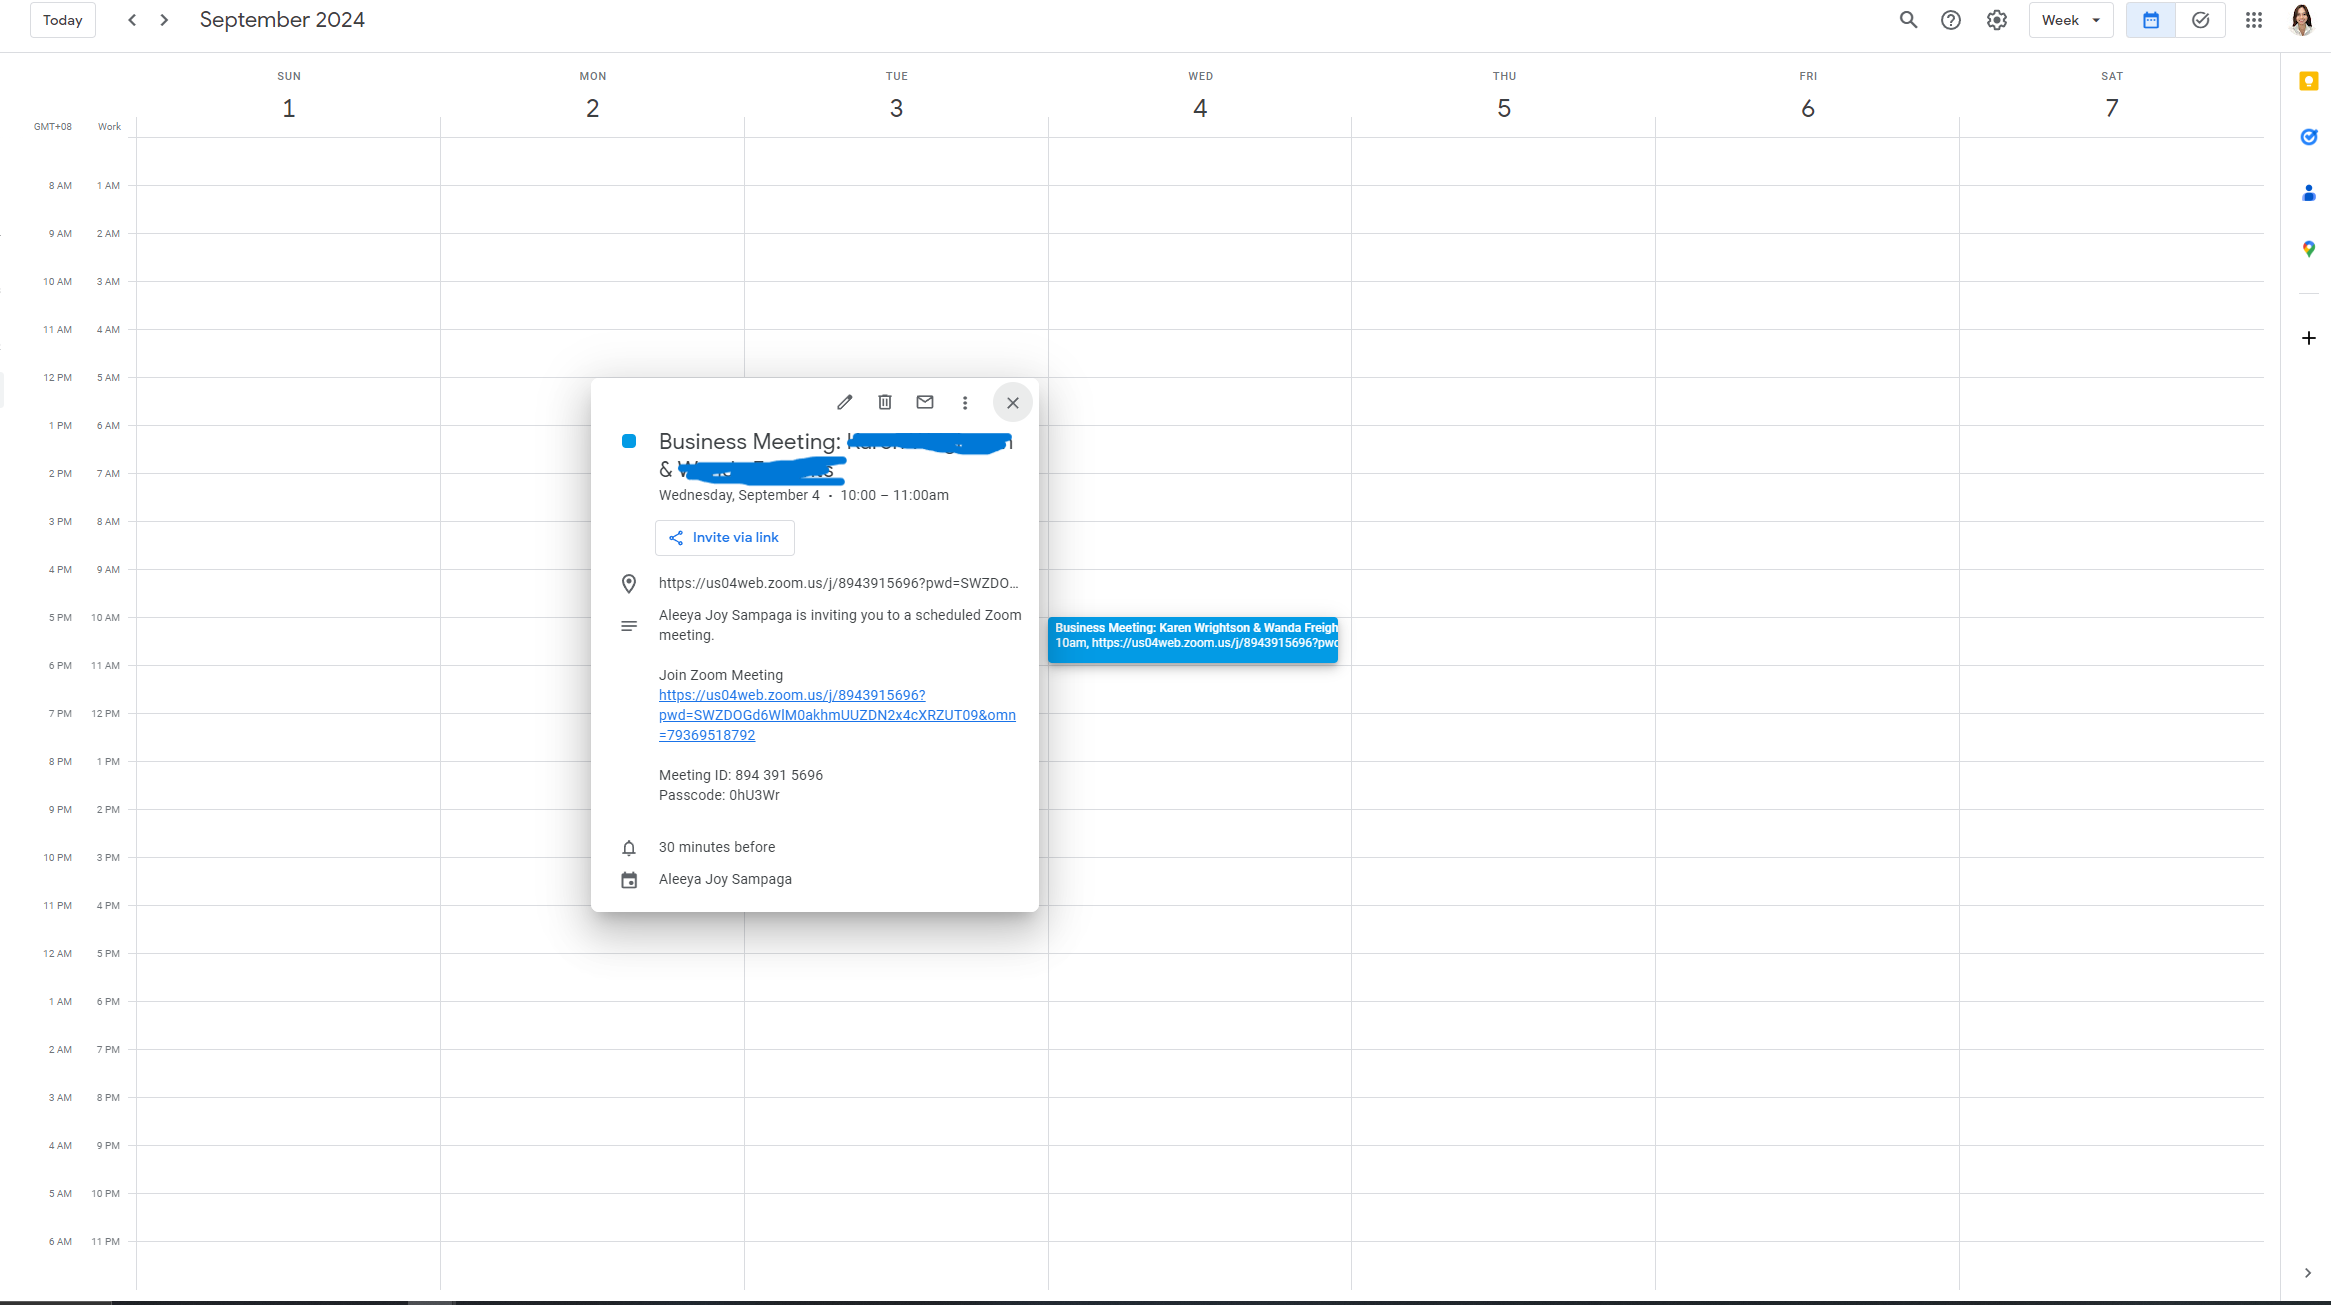This screenshot has height=1305, width=2331.
Task: Email event details with the envelope icon
Action: [925, 402]
